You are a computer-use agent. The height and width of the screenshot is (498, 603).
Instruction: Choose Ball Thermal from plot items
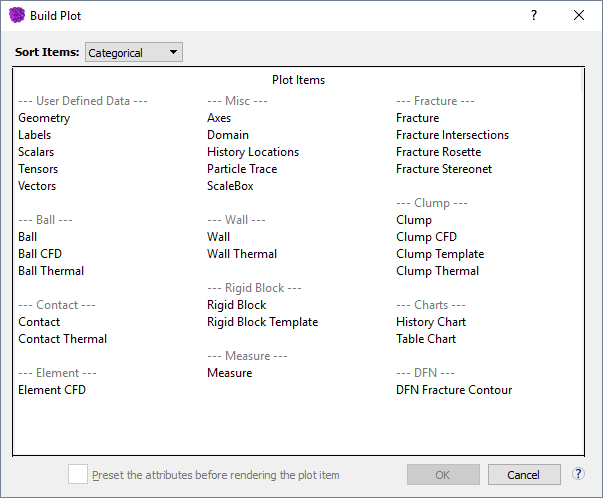point(51,271)
